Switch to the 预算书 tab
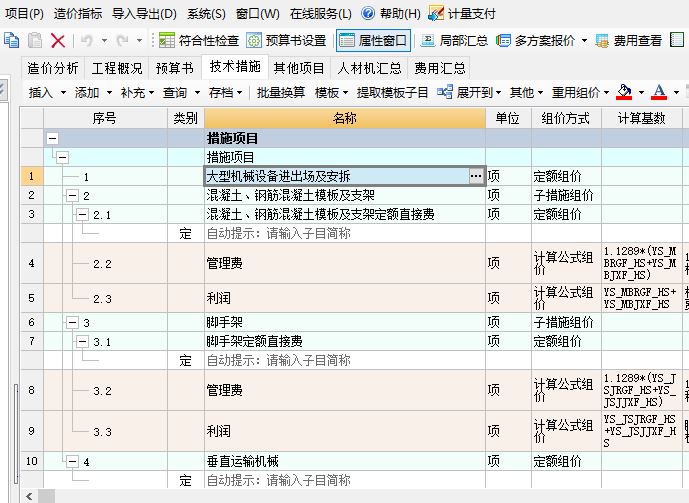 click(x=175, y=68)
